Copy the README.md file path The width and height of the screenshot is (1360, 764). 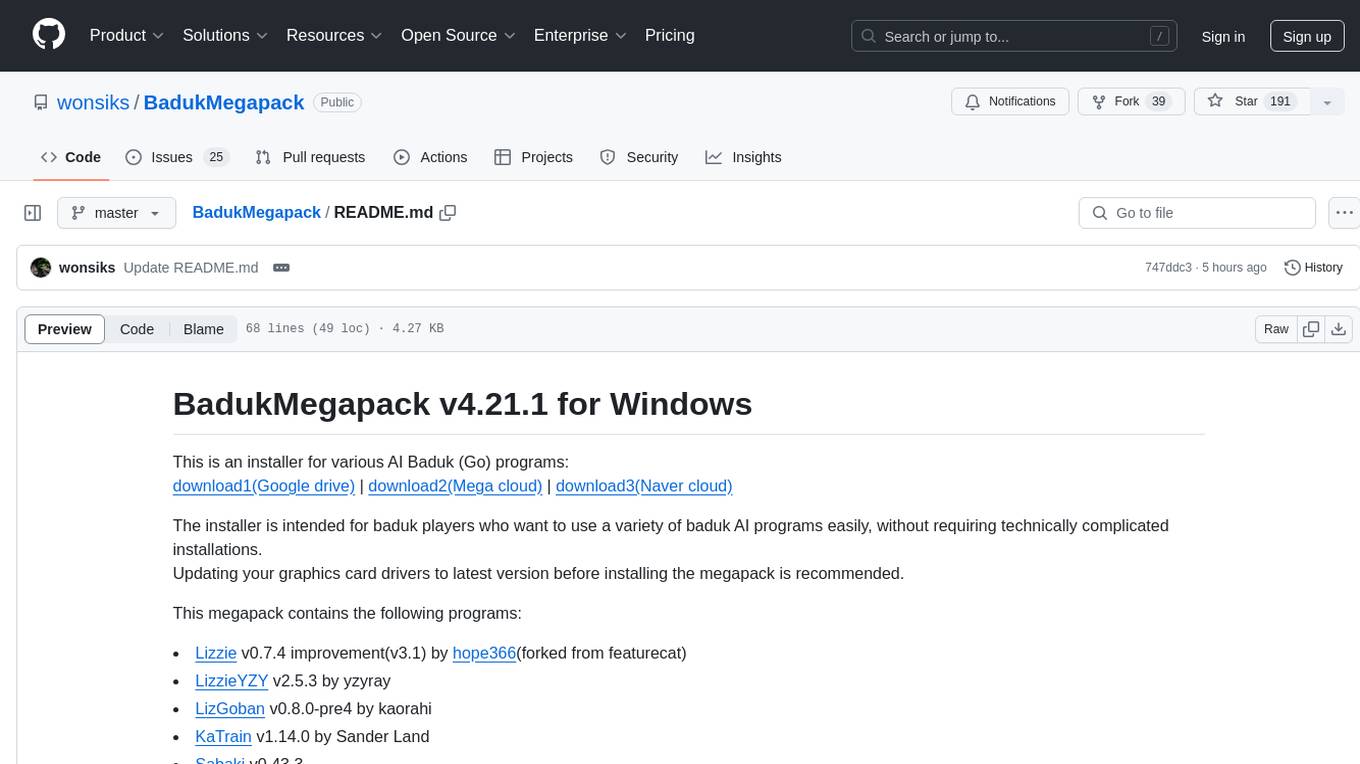pyautogui.click(x=448, y=213)
